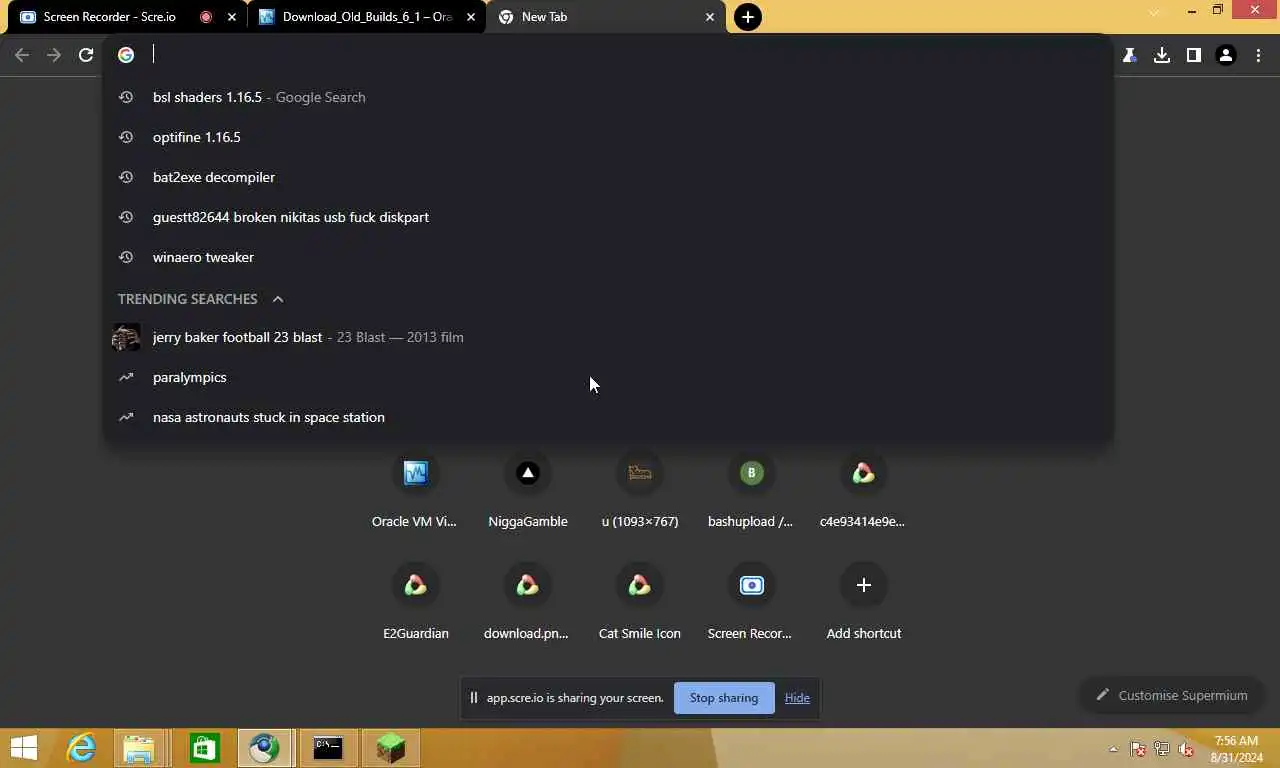Image resolution: width=1280 pixels, height=768 pixels.
Task: Open Minecraft from taskbar
Action: 391,748
